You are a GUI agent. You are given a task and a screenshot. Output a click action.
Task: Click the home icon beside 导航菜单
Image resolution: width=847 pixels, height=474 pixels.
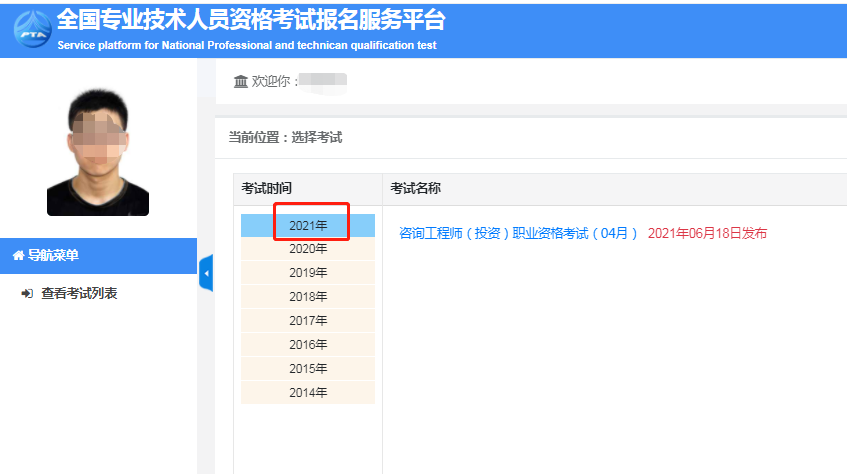click(18, 255)
